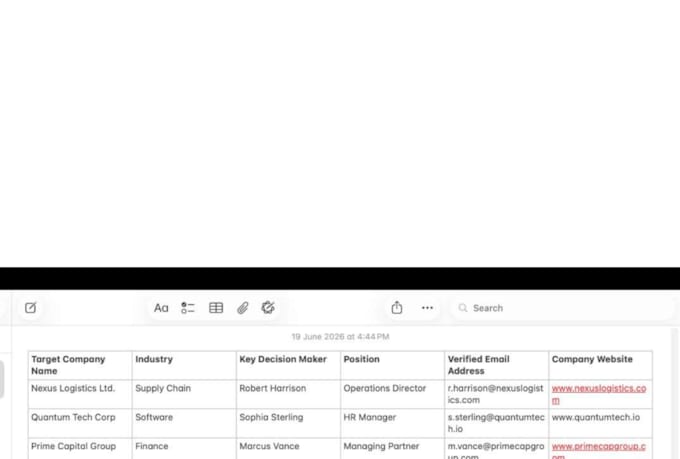This screenshot has height=459, width=680.
Task: Attach a file using paperclip icon
Action: (242, 308)
